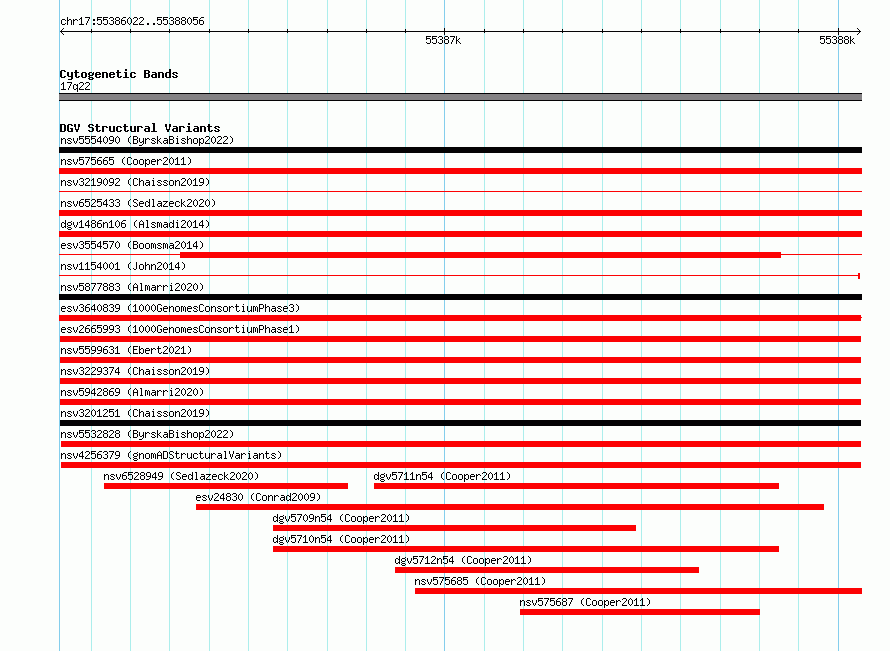The image size is (890, 651).
Task: Click the nsv5554090 (ByrskaBishop2022) variant label
Action: click(x=147, y=140)
